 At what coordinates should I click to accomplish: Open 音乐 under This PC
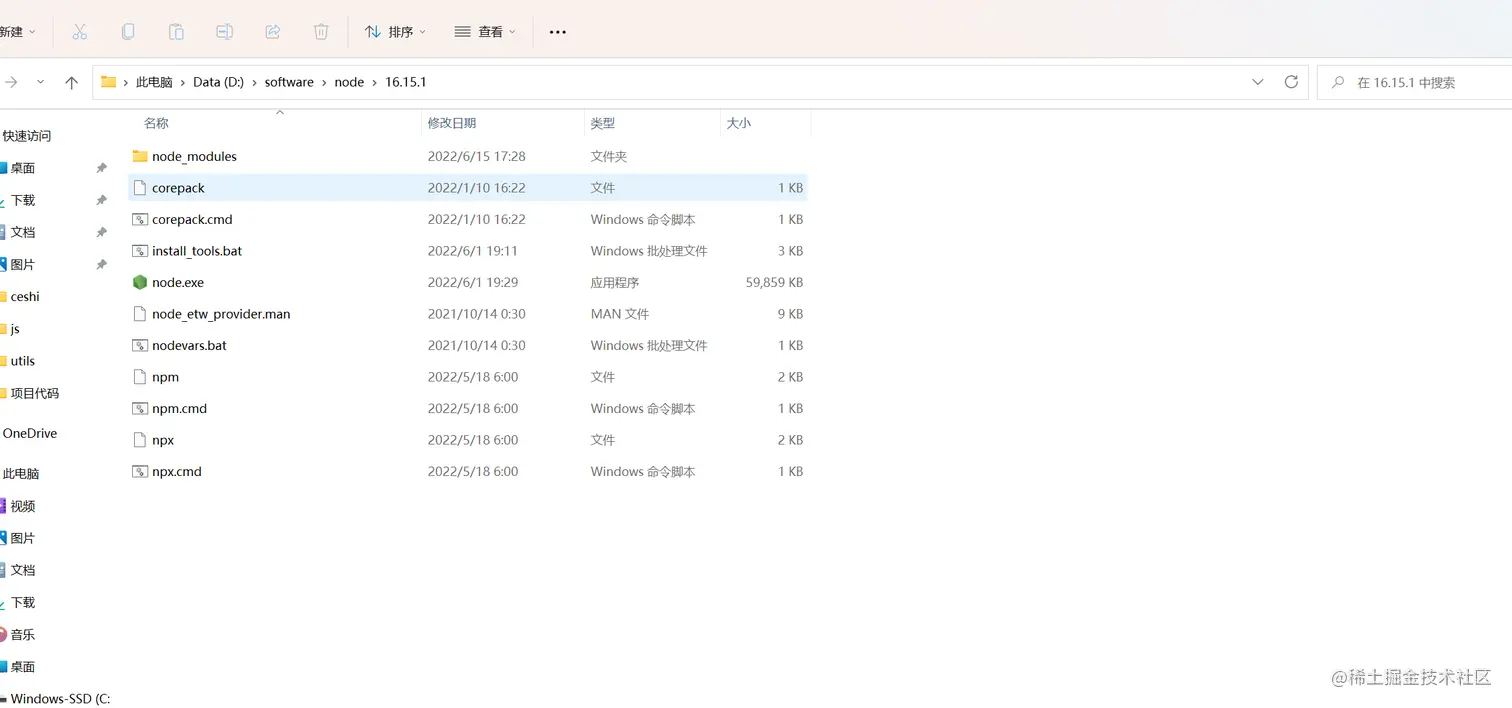[23, 634]
